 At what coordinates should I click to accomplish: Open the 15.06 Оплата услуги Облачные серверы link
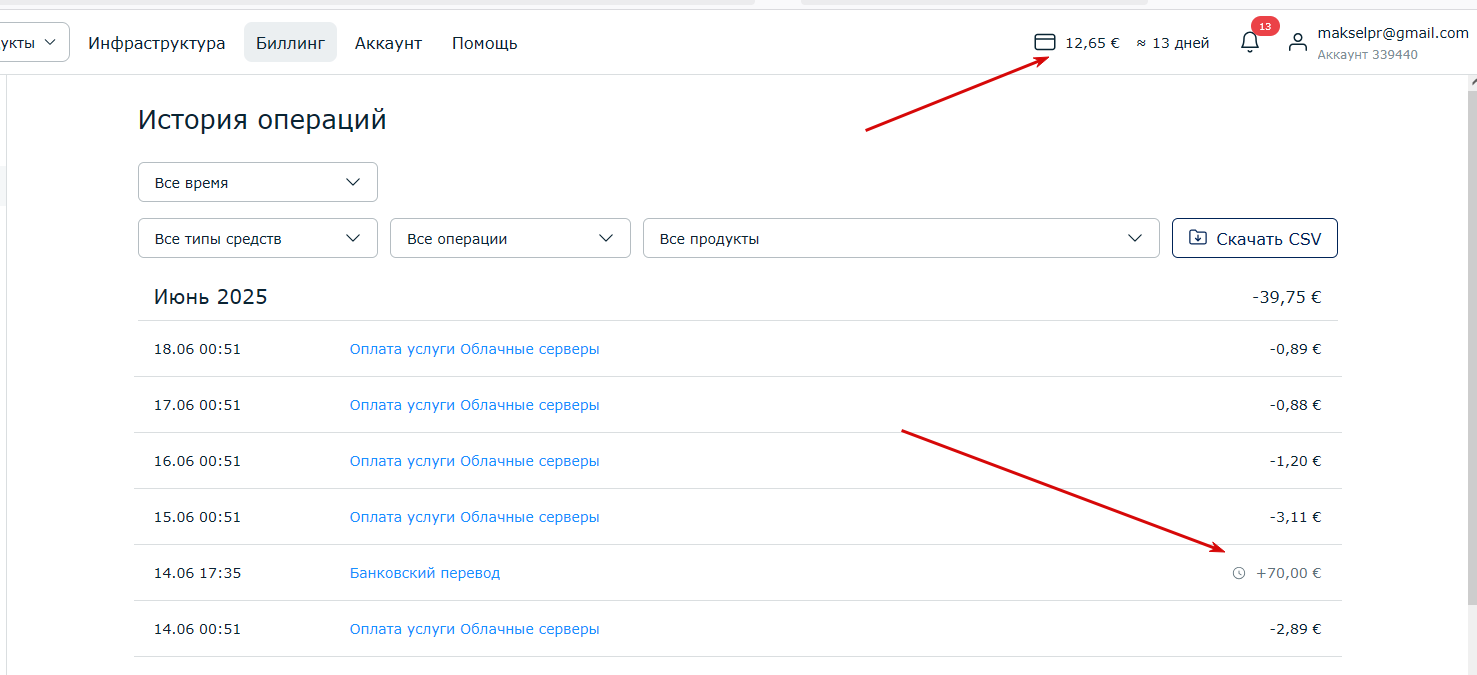point(474,517)
